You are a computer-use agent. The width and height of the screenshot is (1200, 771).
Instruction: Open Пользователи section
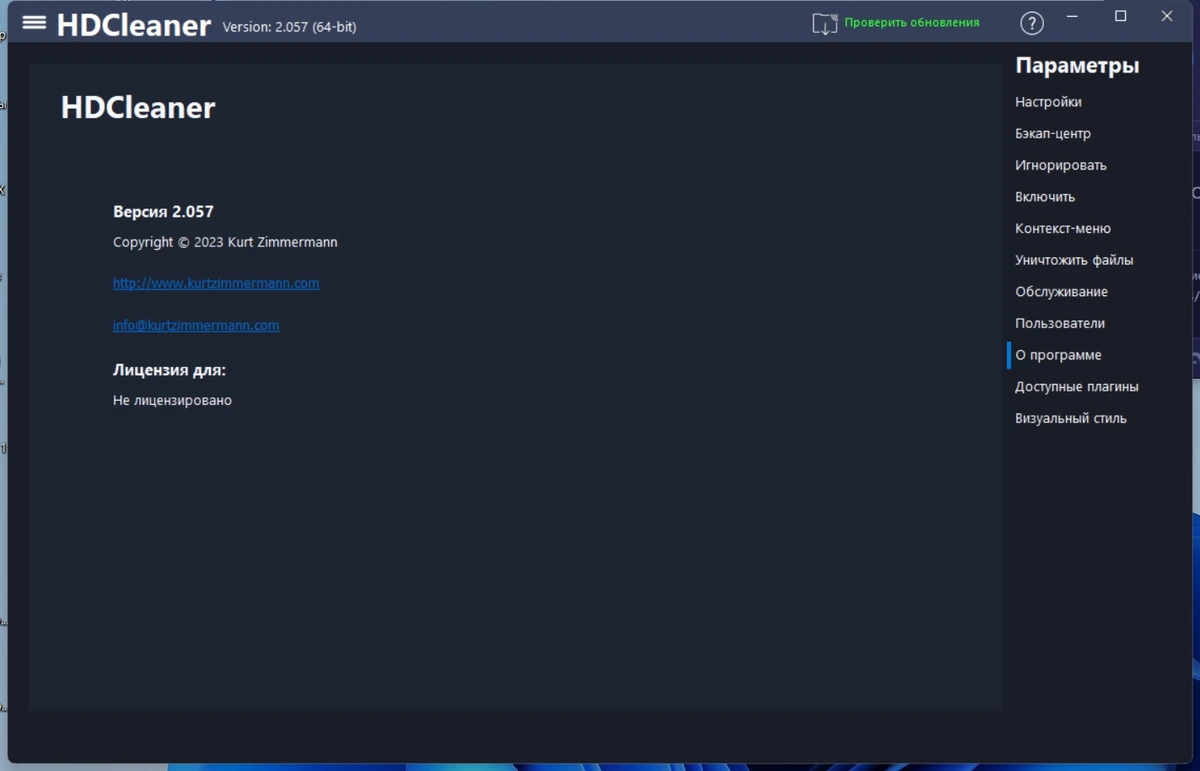(x=1060, y=324)
